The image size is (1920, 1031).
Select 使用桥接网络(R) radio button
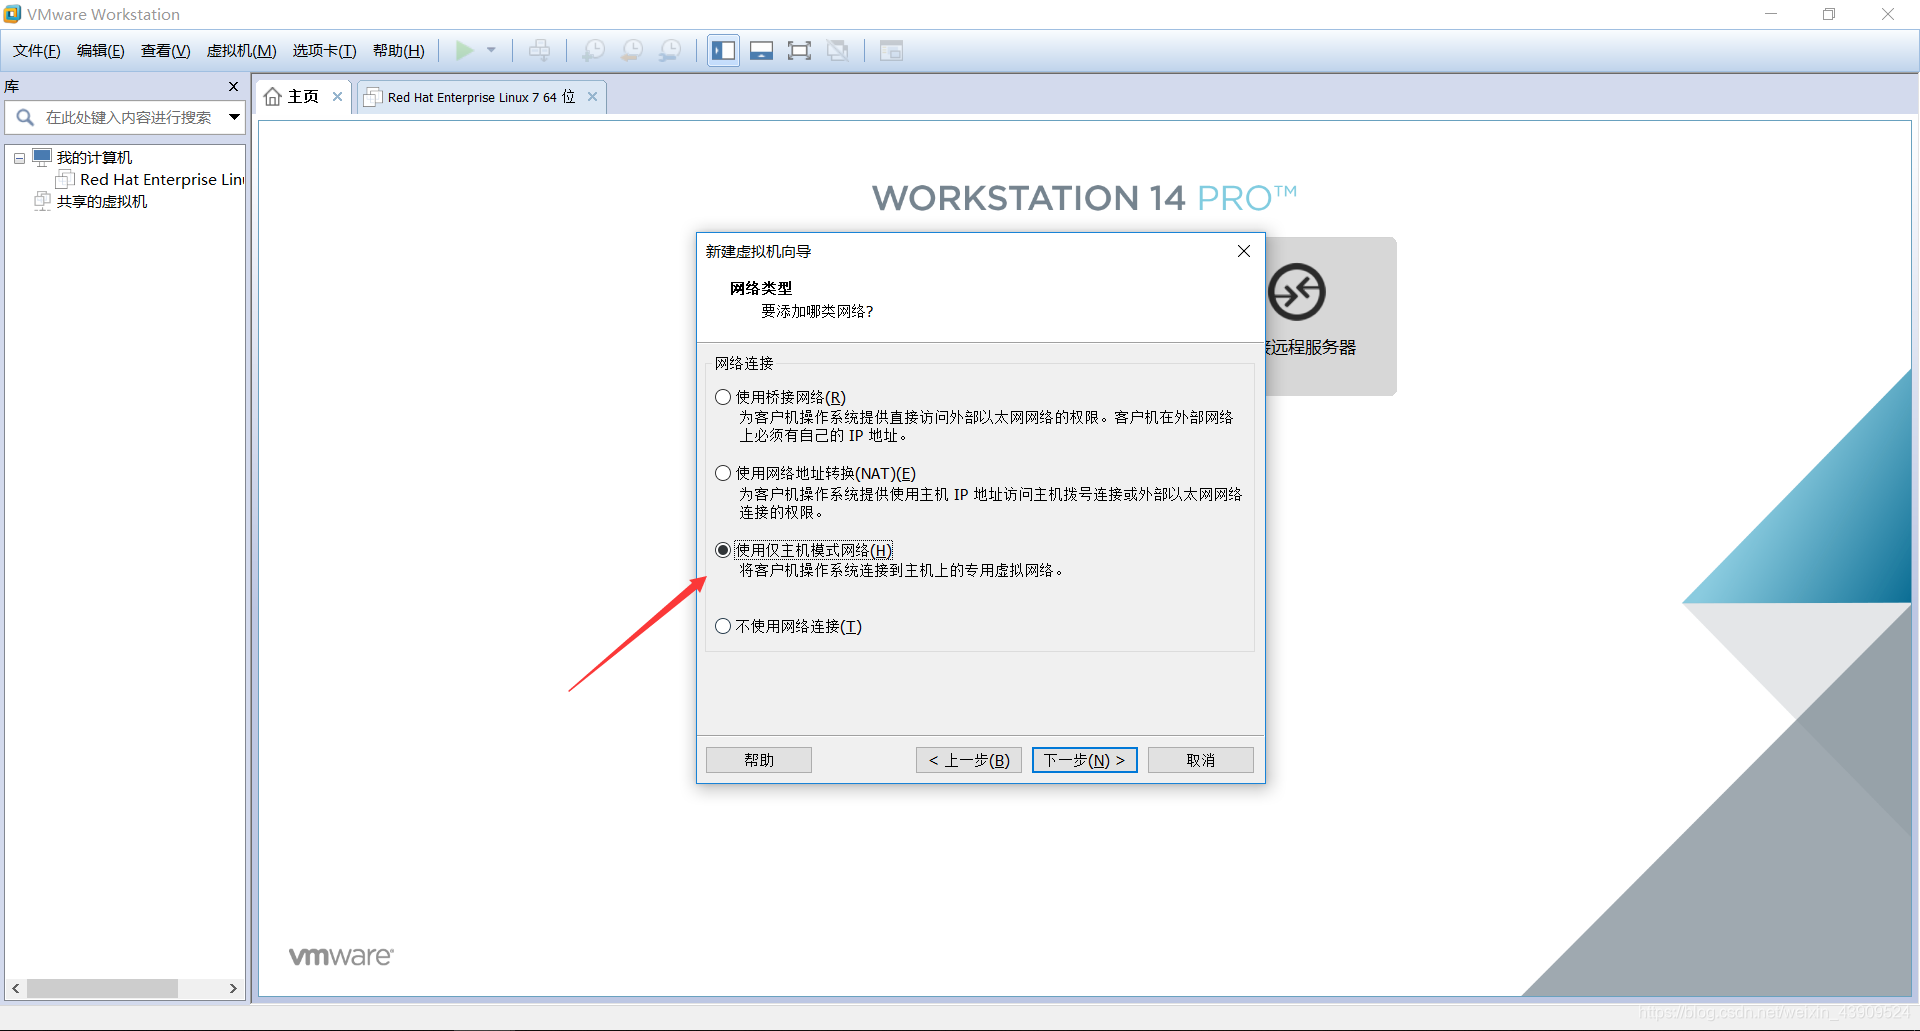[723, 397]
